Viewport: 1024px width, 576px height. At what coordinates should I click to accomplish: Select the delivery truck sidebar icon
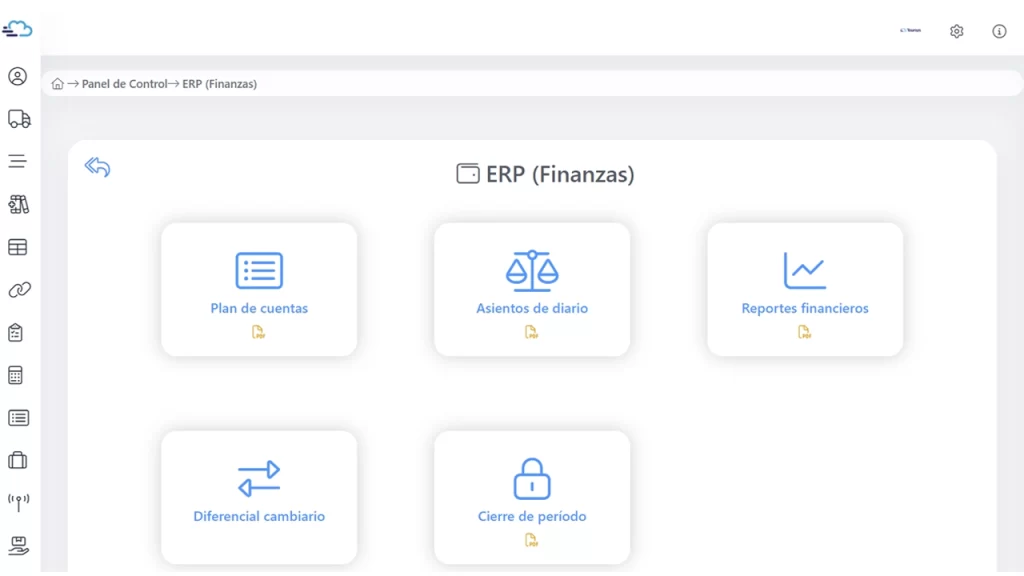(x=19, y=119)
